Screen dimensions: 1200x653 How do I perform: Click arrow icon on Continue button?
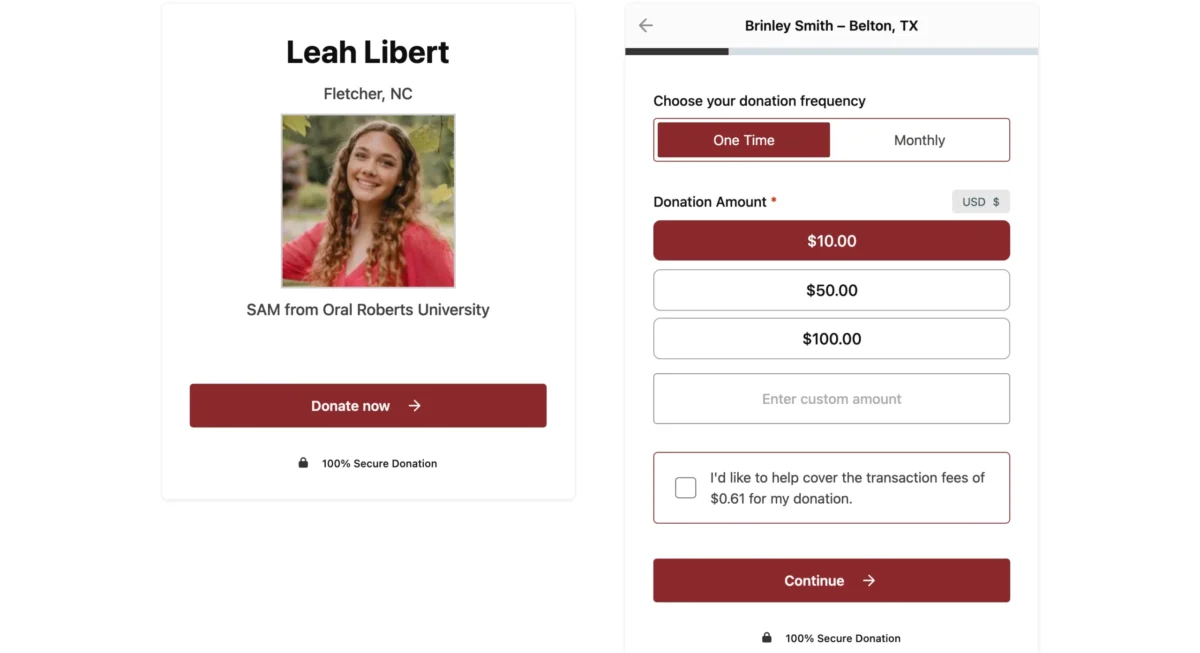click(x=869, y=581)
